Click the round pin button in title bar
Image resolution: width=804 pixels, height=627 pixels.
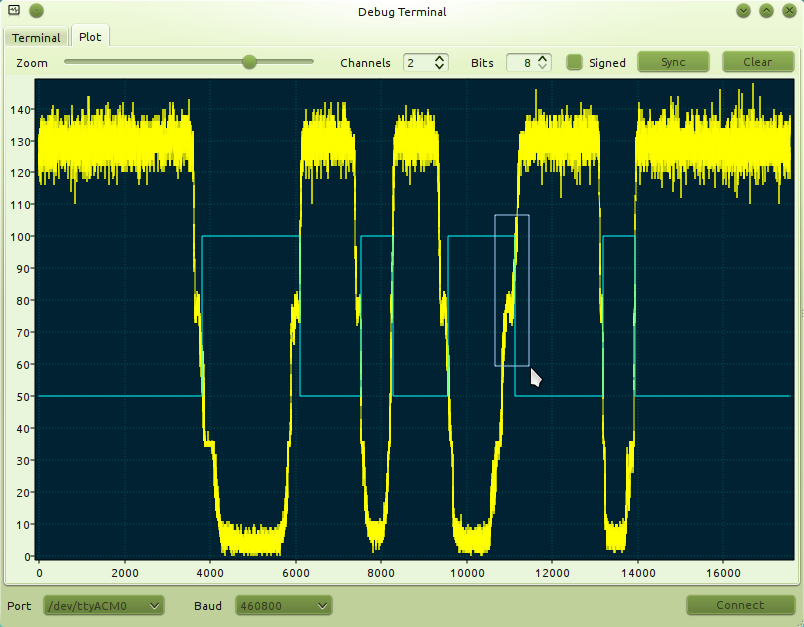[36, 10]
